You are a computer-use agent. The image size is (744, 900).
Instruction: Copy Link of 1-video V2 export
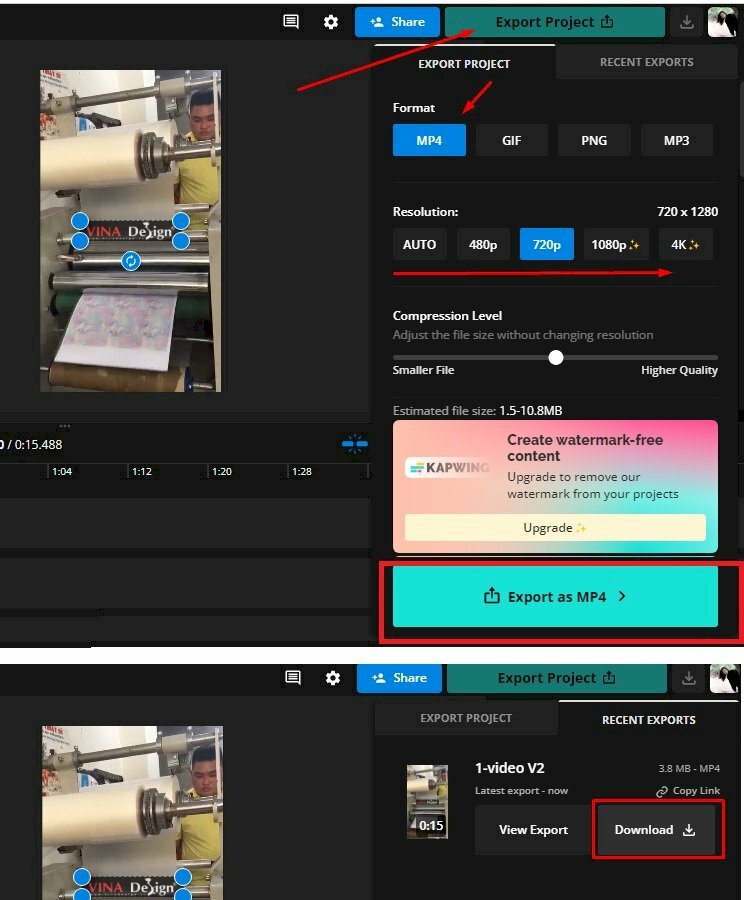point(688,791)
